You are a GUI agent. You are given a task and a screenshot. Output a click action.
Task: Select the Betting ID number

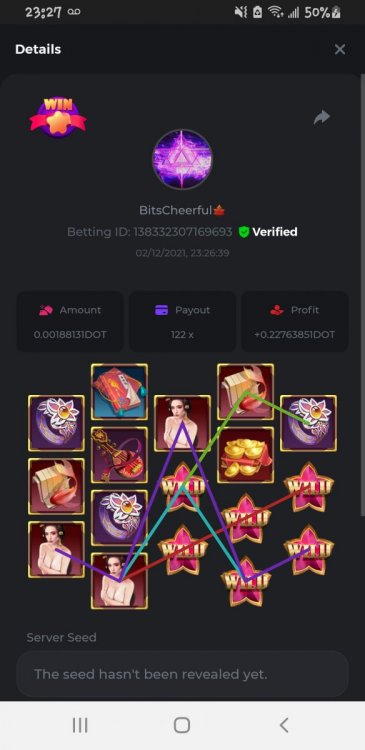pos(183,232)
